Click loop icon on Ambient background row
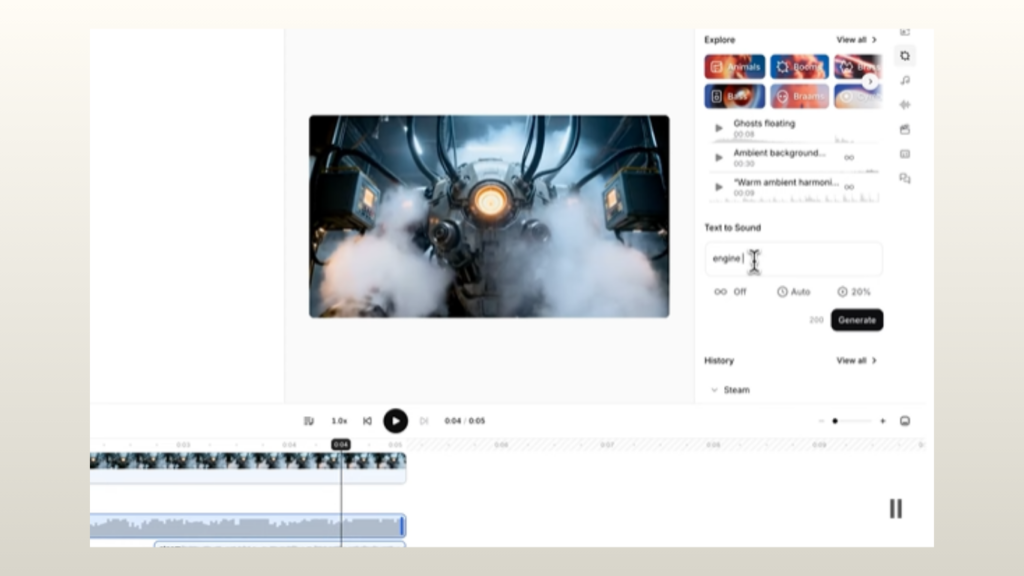1024x576 pixels. click(849, 157)
